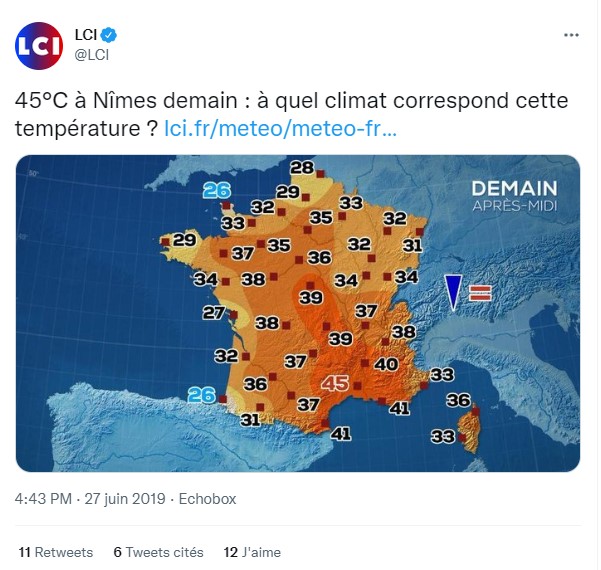This screenshot has height=570, width=601.
Task: View the 11 Retweets list
Action: tap(56, 552)
